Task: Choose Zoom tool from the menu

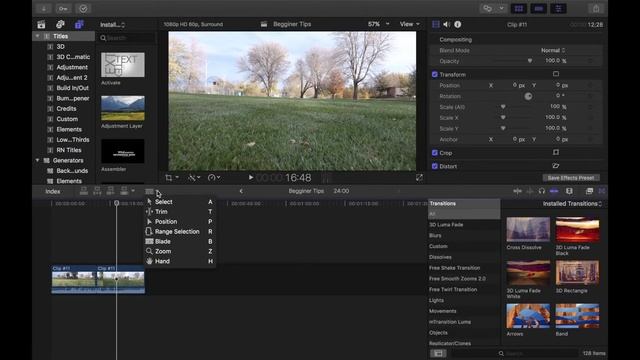Action: pyautogui.click(x=180, y=251)
